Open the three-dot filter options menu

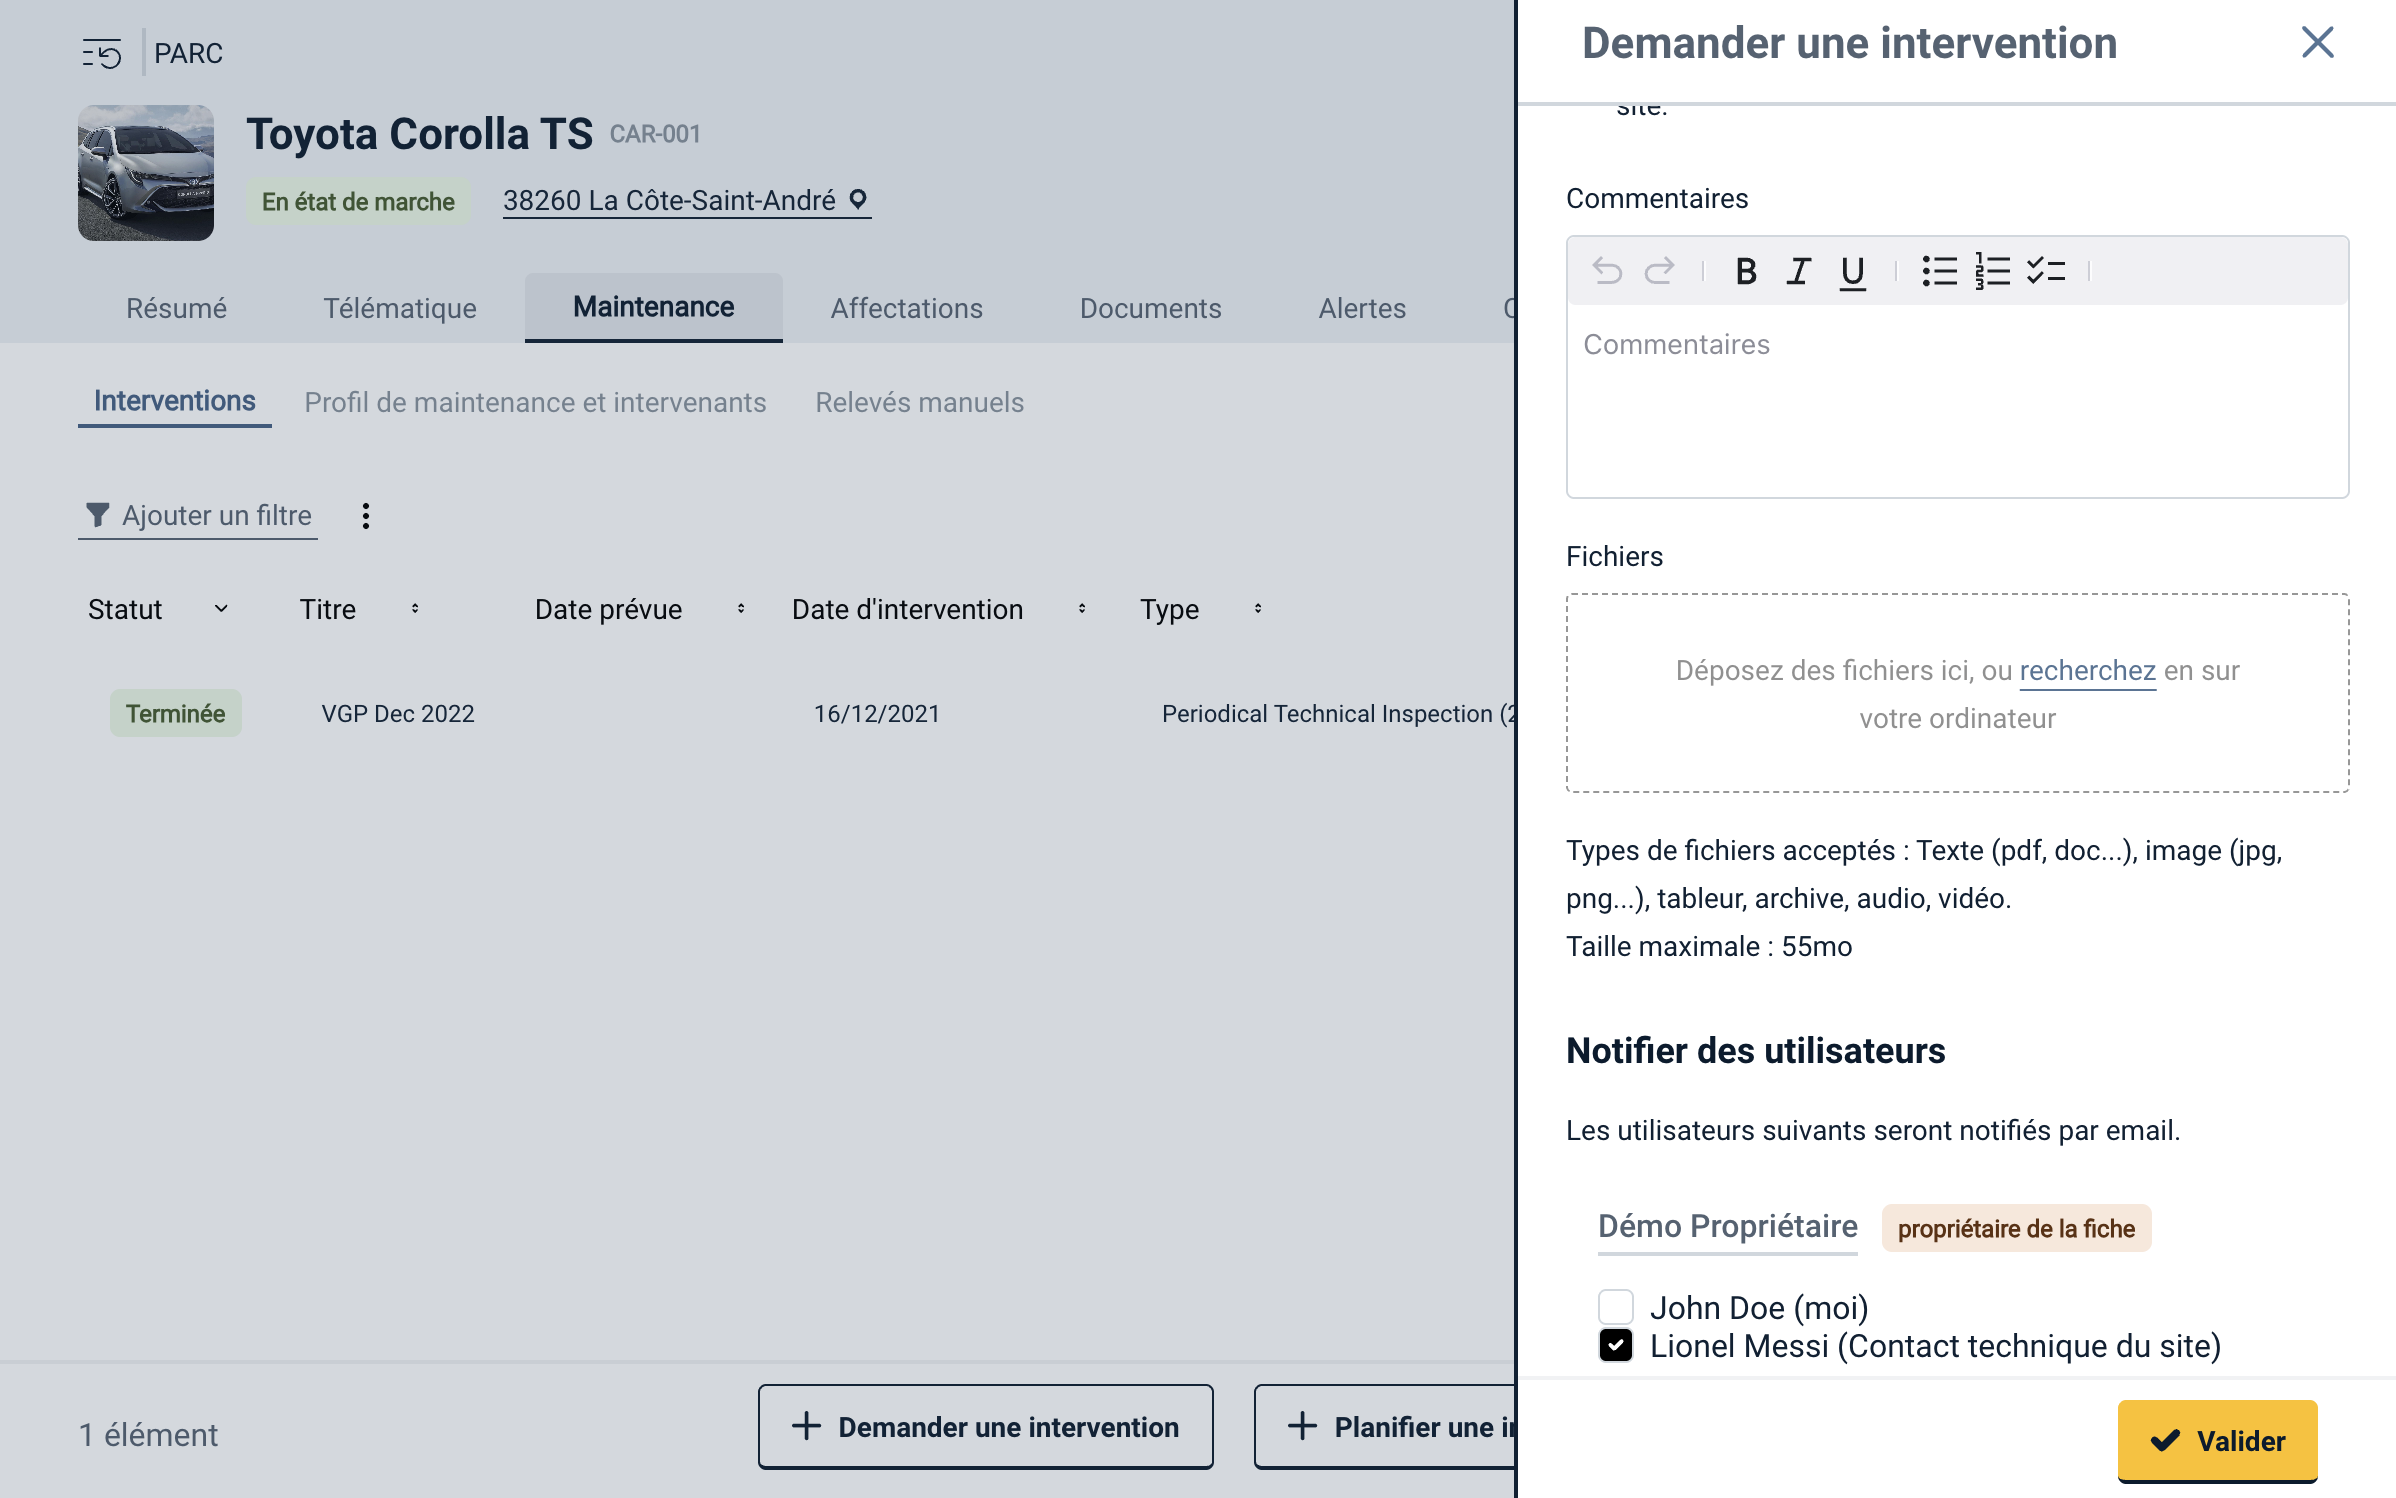366,516
